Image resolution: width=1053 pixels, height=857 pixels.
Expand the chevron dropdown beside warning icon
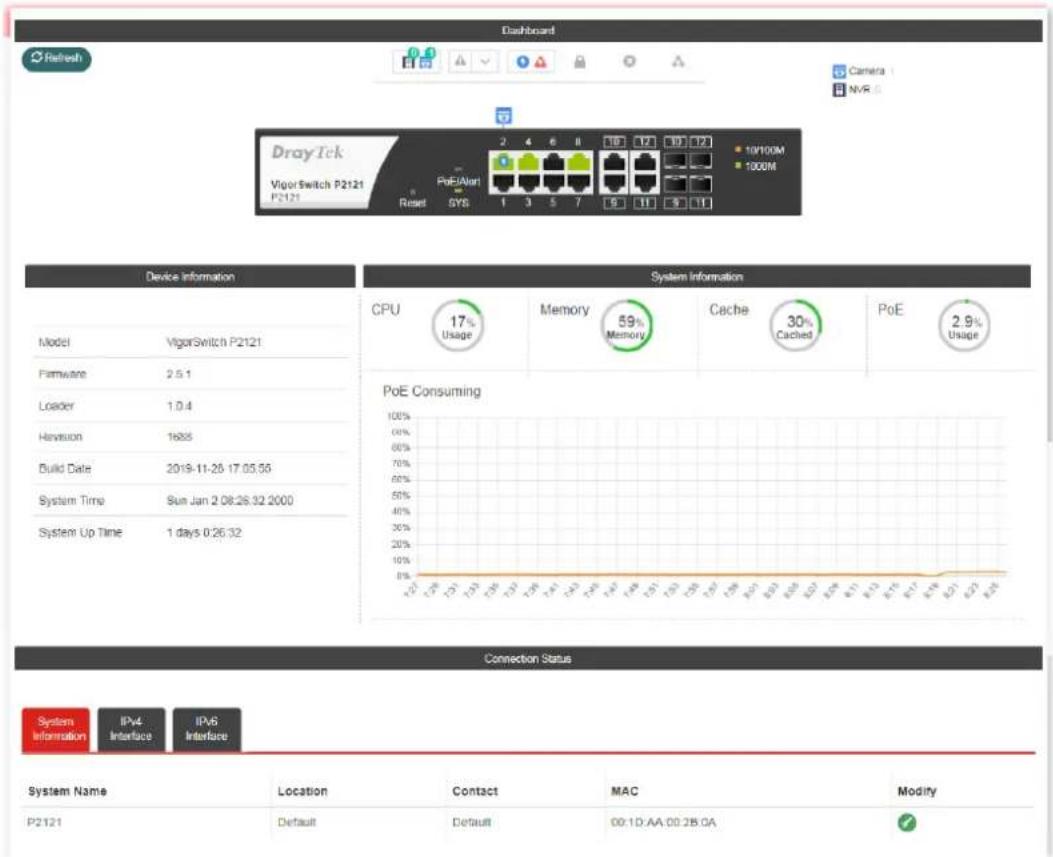485,62
